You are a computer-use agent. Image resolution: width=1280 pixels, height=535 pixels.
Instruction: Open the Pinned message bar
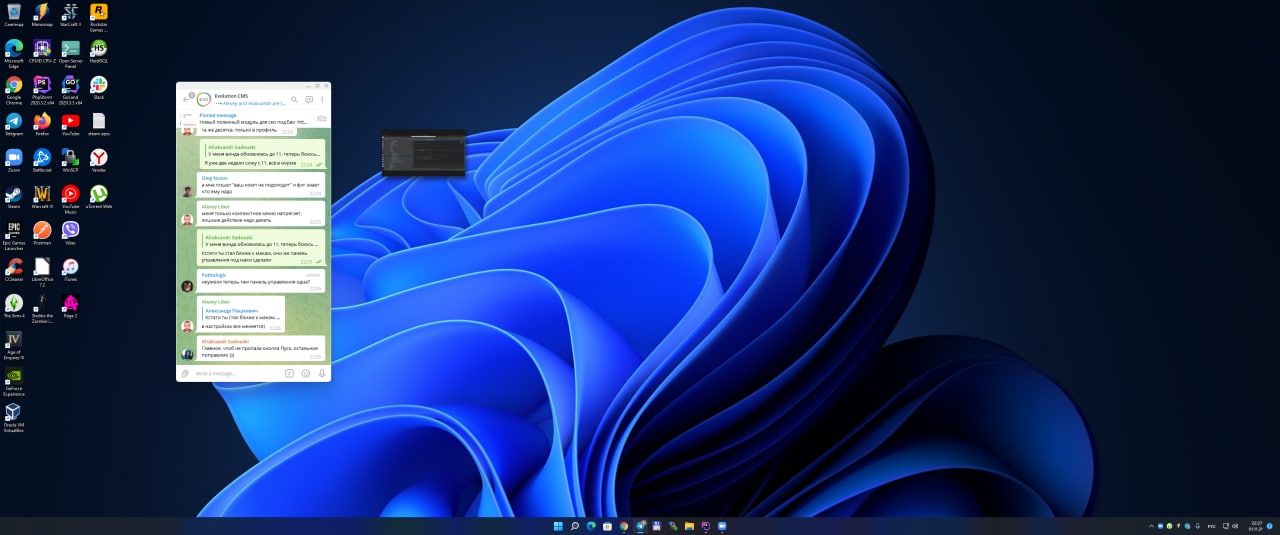click(253, 118)
